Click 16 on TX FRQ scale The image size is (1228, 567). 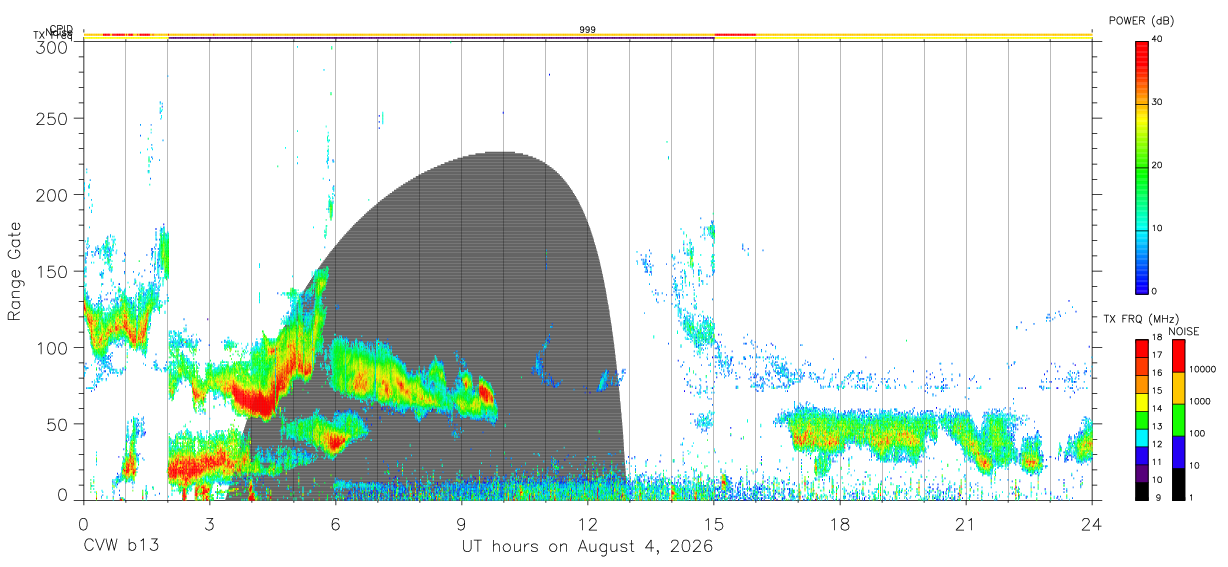point(1157,374)
